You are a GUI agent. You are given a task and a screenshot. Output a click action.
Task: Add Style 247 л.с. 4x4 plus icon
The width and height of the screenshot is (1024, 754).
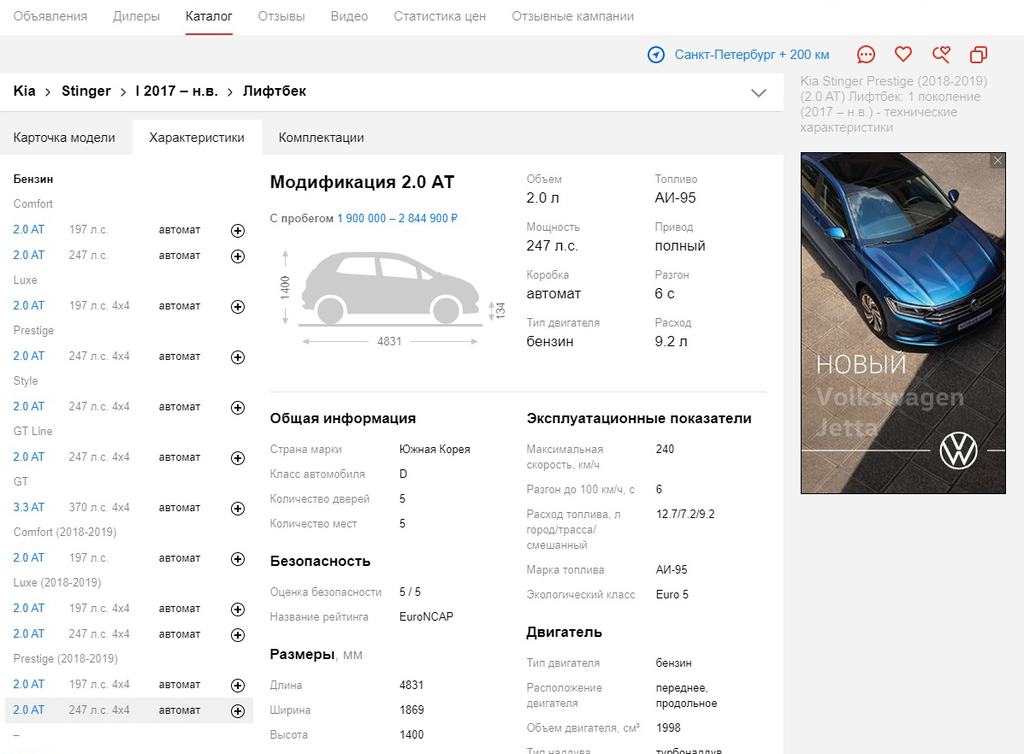click(238, 407)
